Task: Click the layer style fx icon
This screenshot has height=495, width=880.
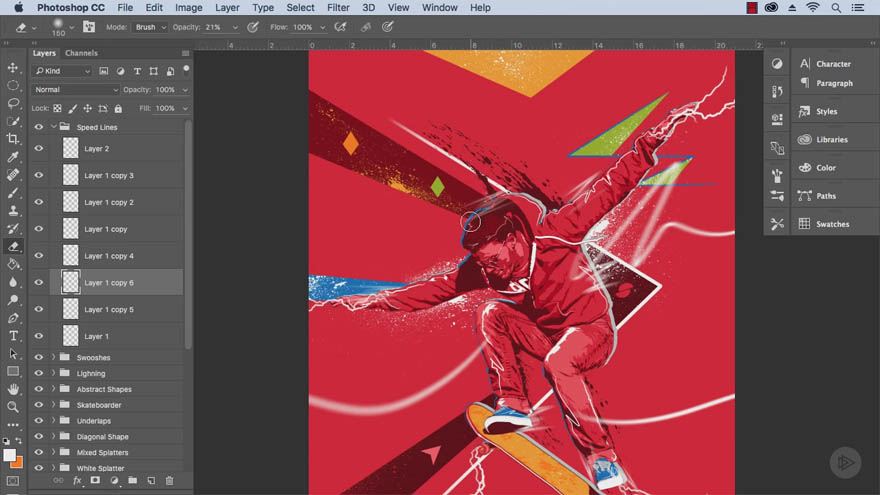Action: (x=77, y=481)
